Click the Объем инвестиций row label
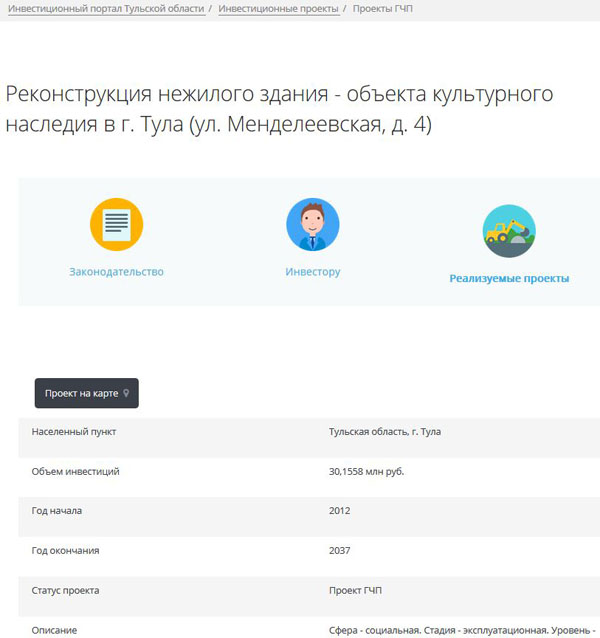The height and width of the screenshot is (638, 600). pyautogui.click(x=75, y=471)
